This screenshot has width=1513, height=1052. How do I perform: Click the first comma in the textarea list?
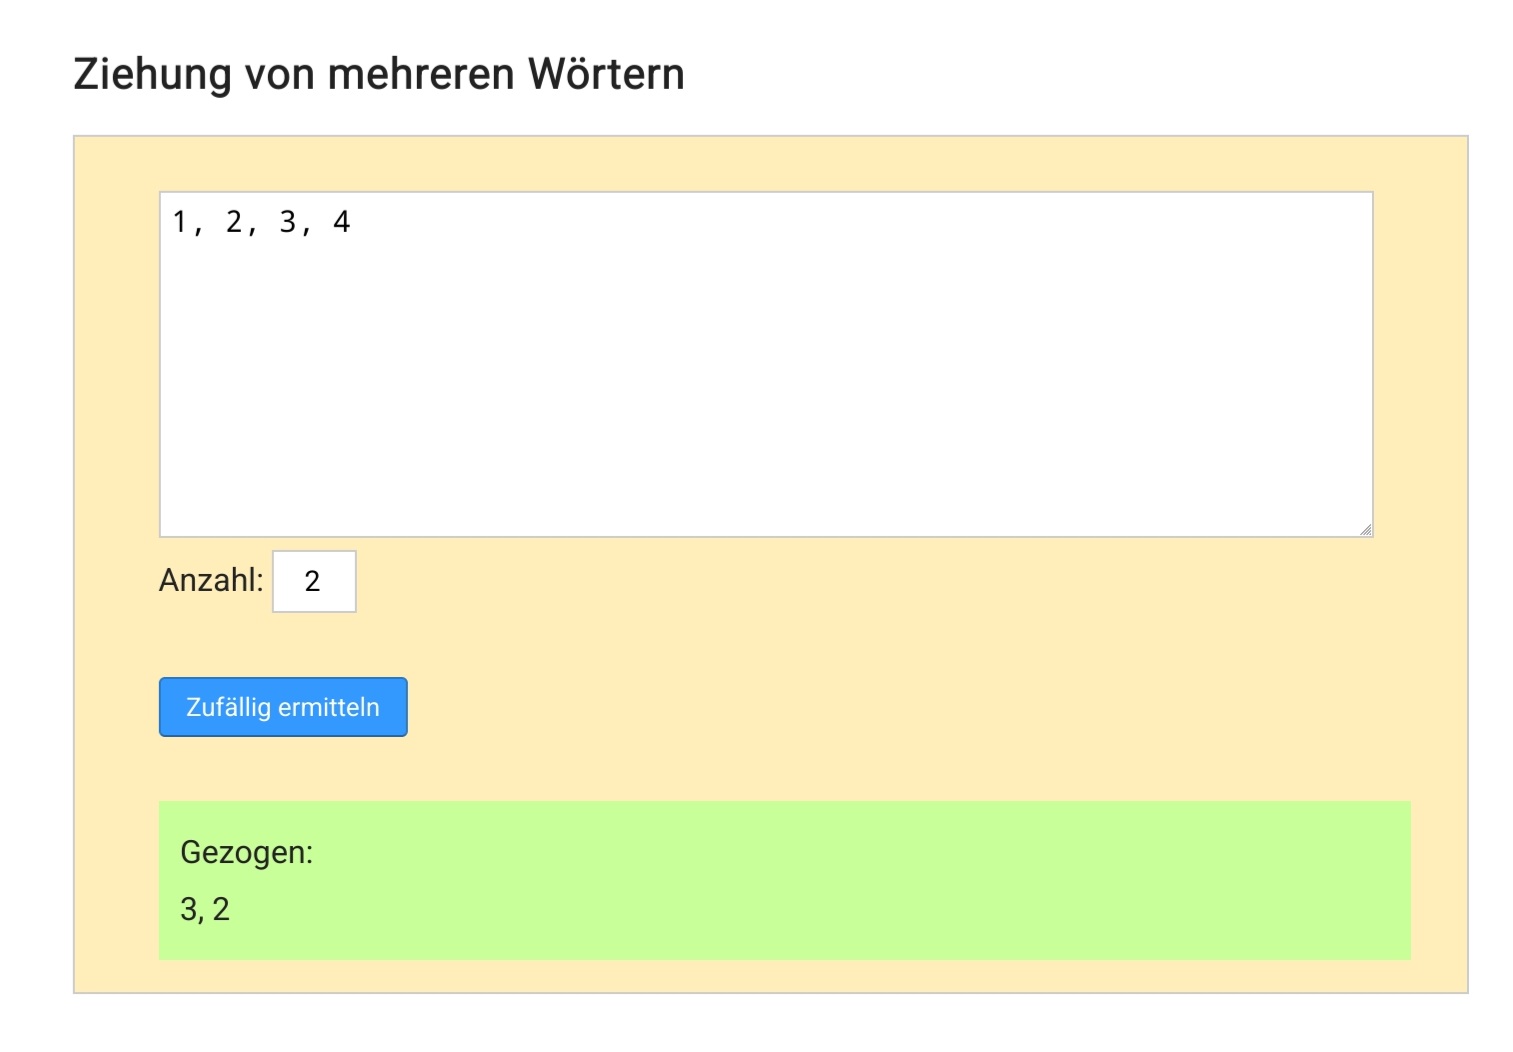pos(198,228)
